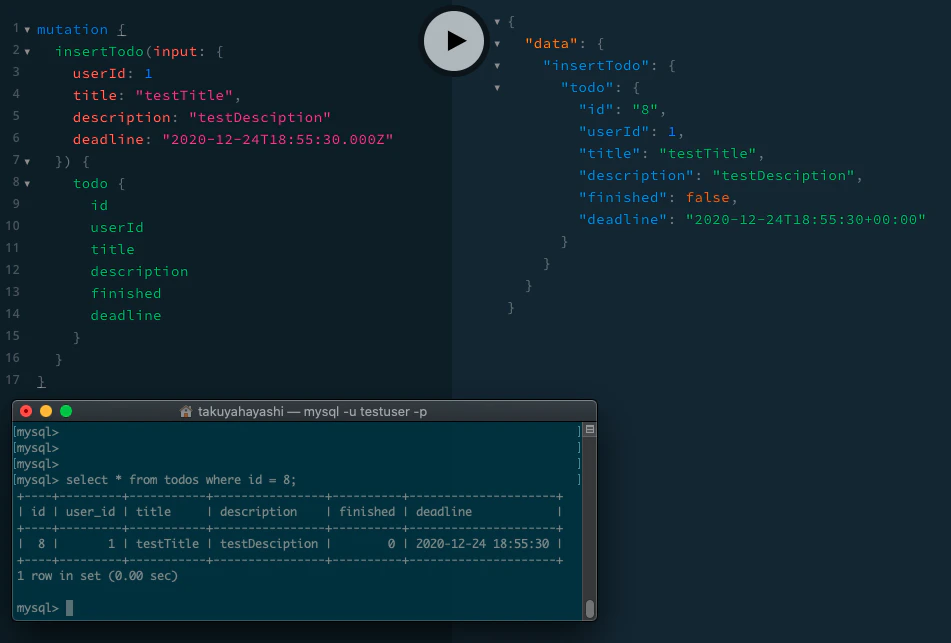This screenshot has height=643, width=951.
Task: Click the deadline value "2020-12-24T18:55:30.000Z" in query
Action: click(278, 140)
